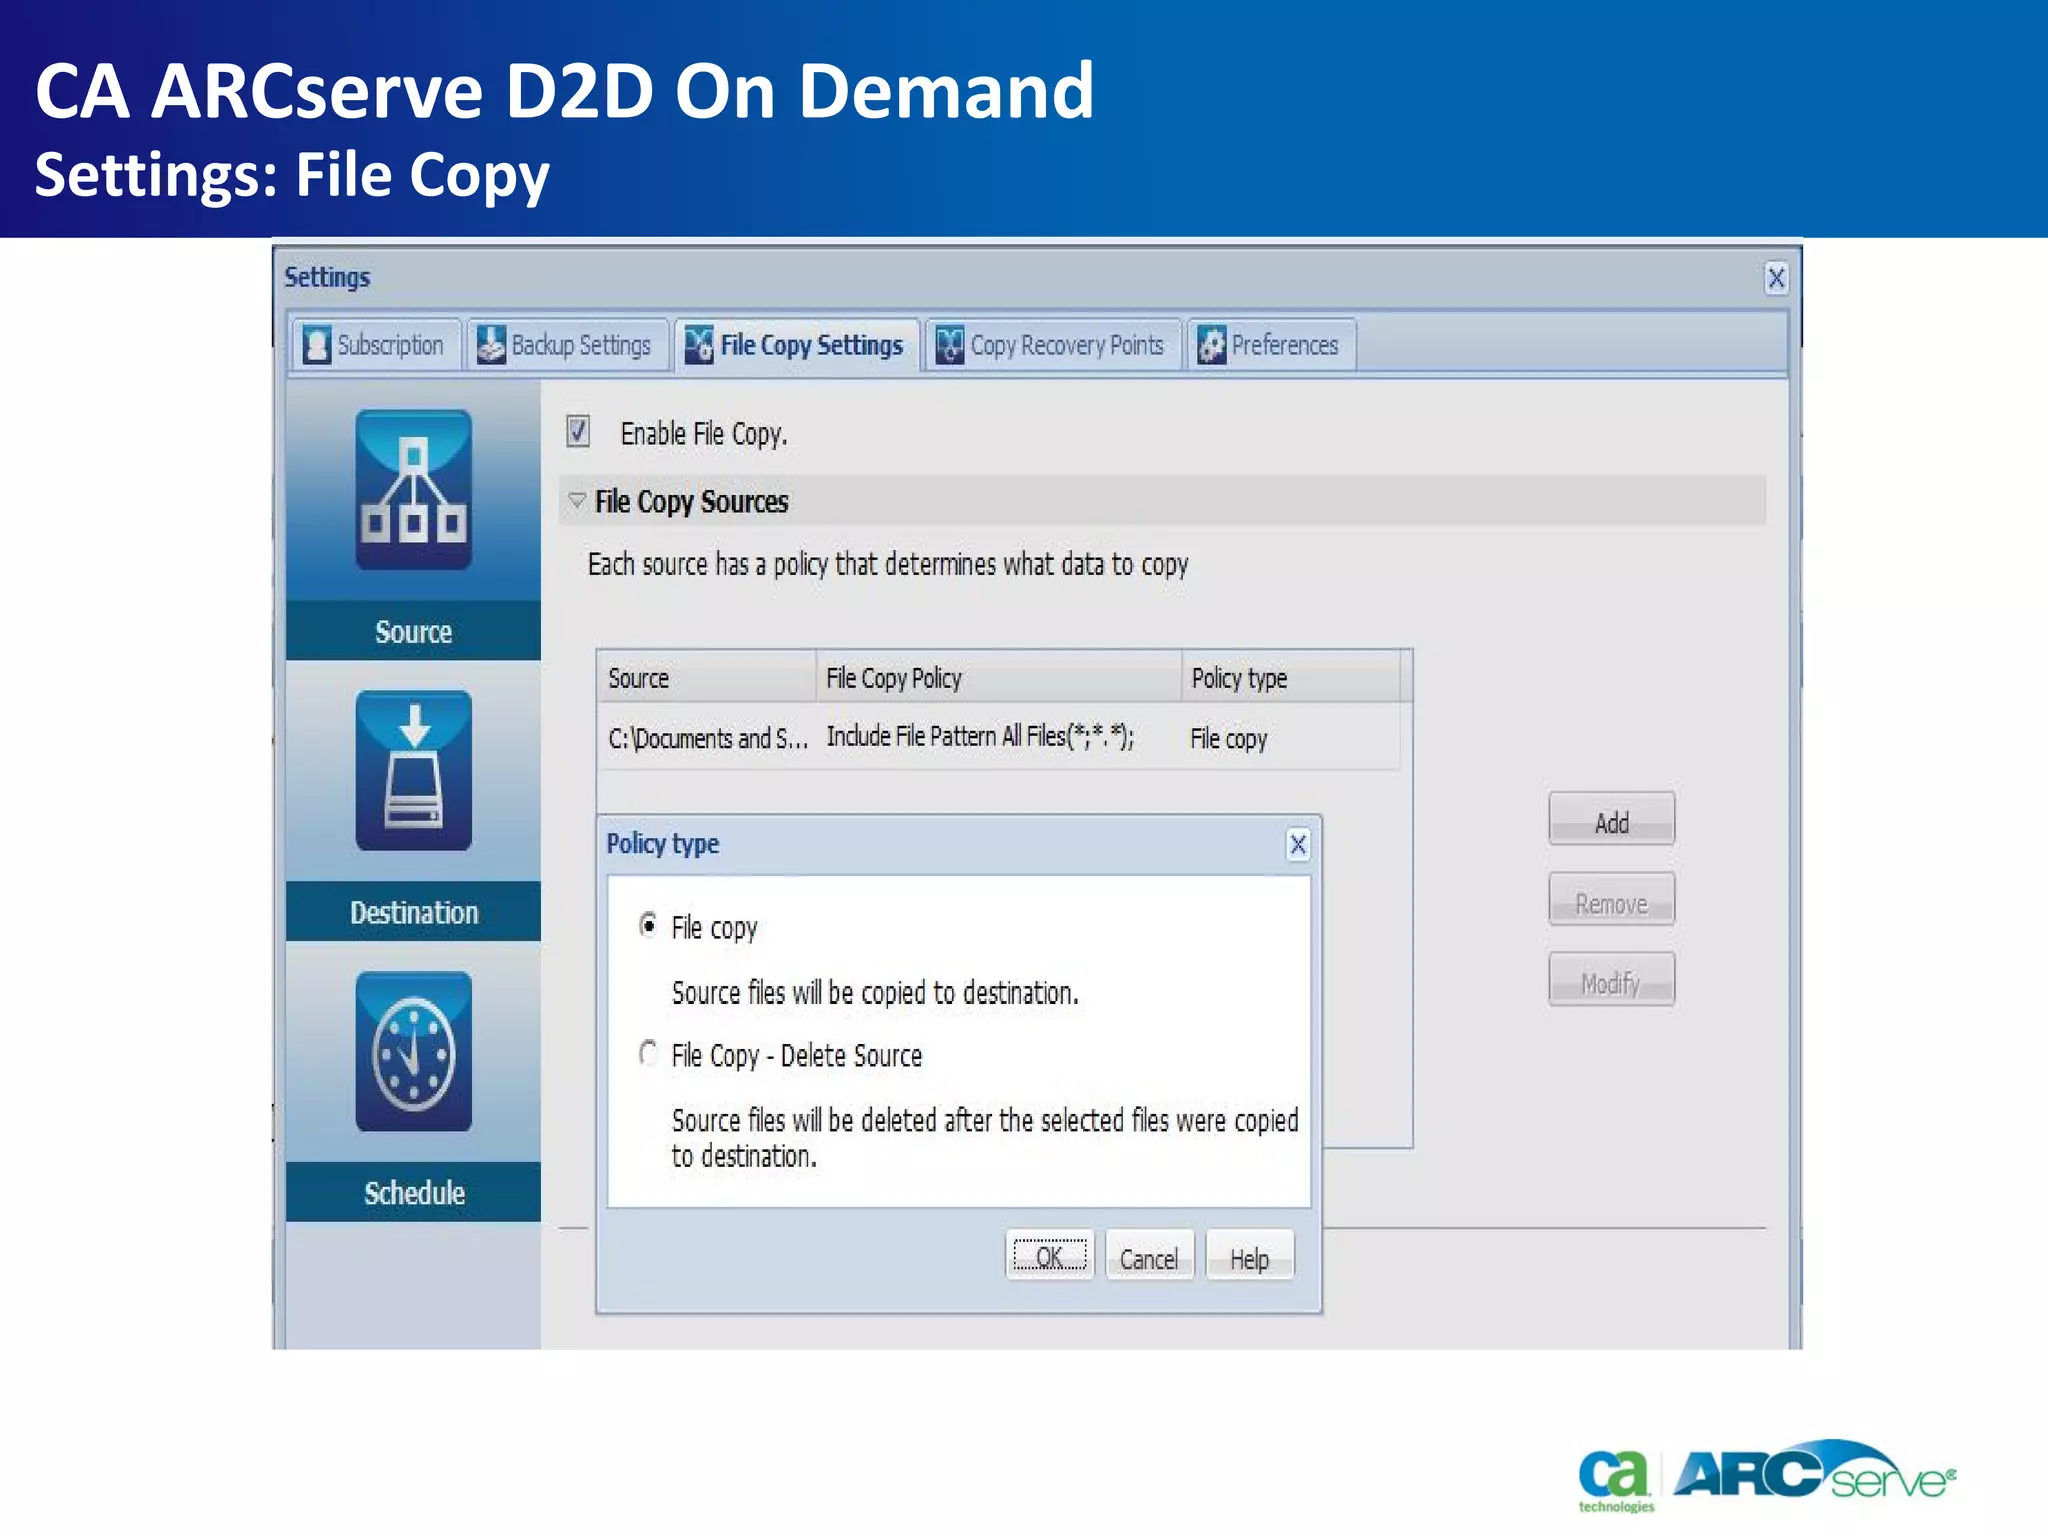2048x1536 pixels.
Task: Click the Policy type dialog title
Action: pos(662,843)
